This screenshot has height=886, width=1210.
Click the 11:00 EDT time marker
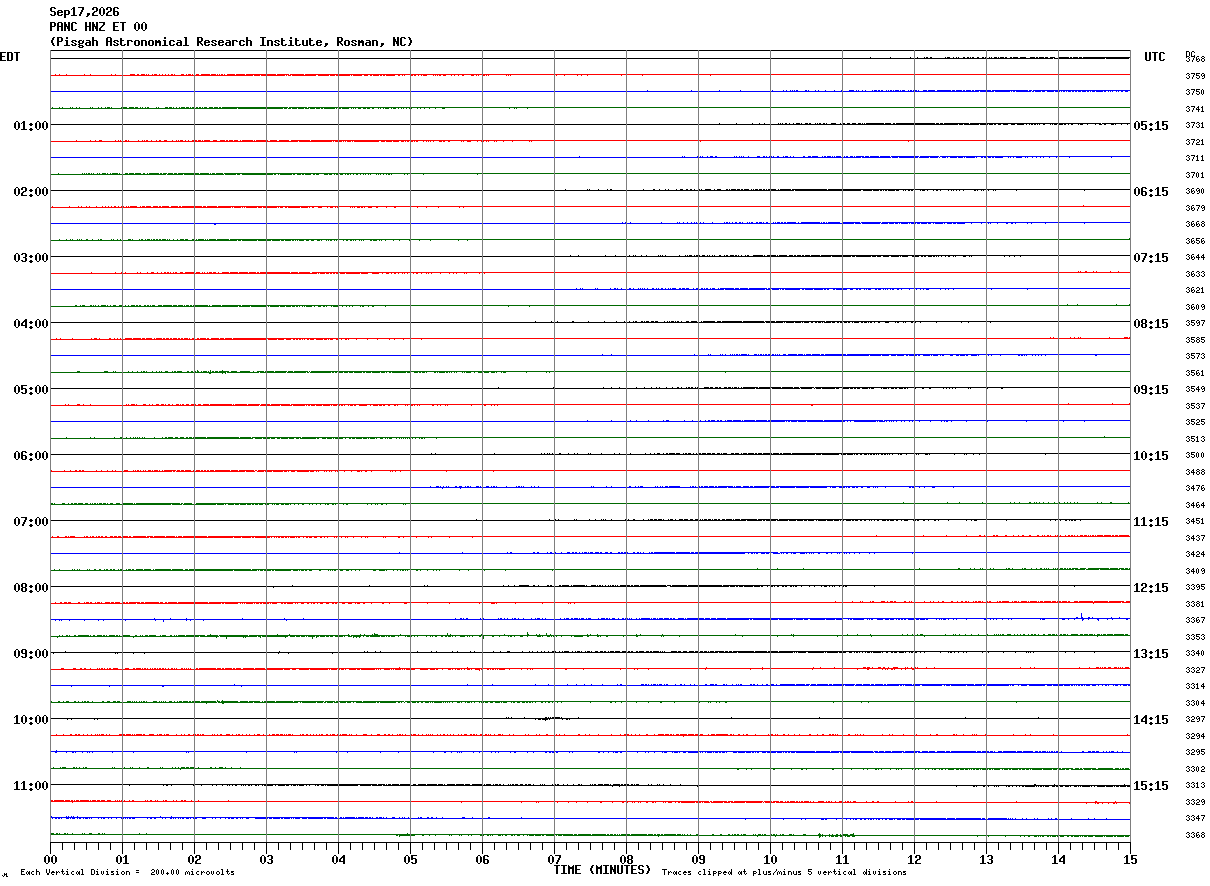tap(30, 786)
